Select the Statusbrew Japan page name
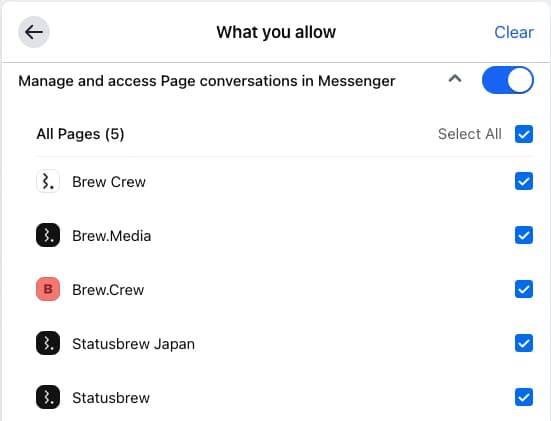551x421 pixels. click(x=133, y=344)
